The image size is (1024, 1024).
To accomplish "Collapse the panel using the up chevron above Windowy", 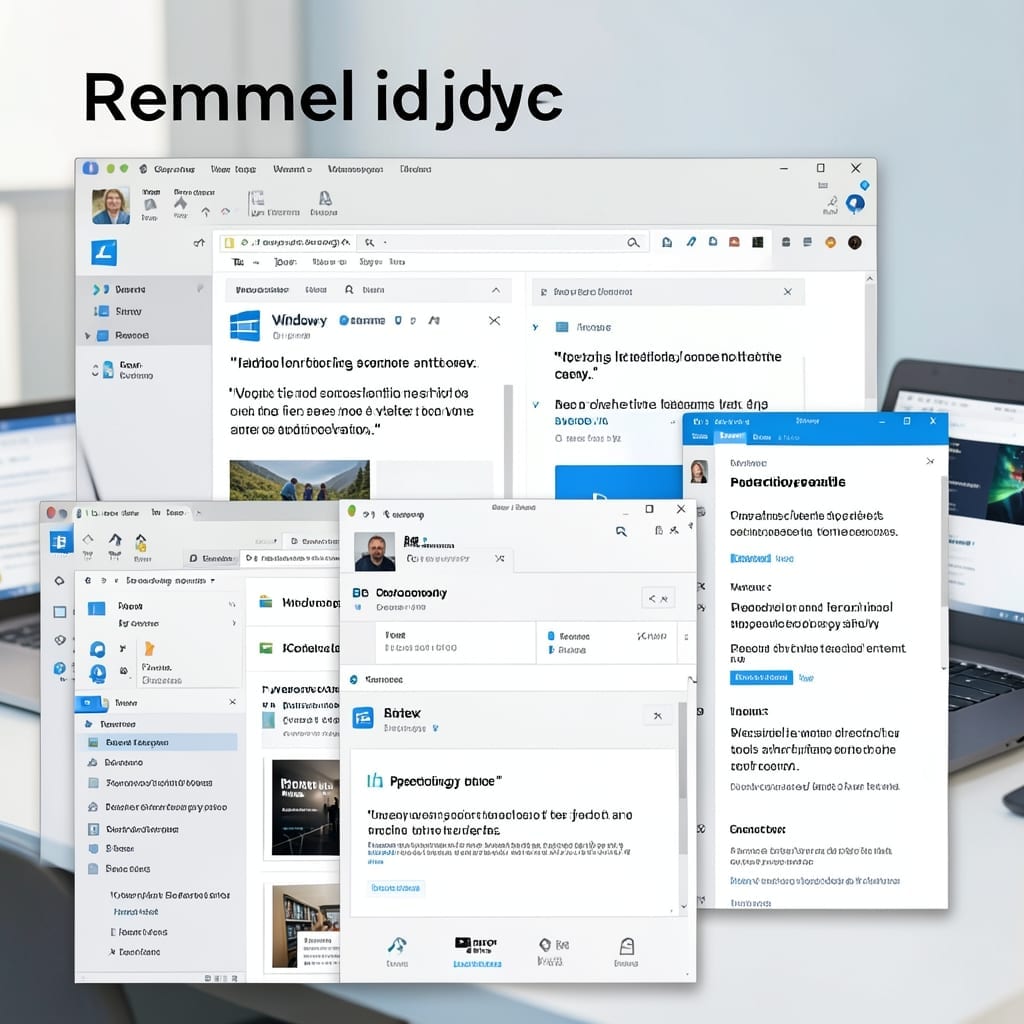I will 496,290.
